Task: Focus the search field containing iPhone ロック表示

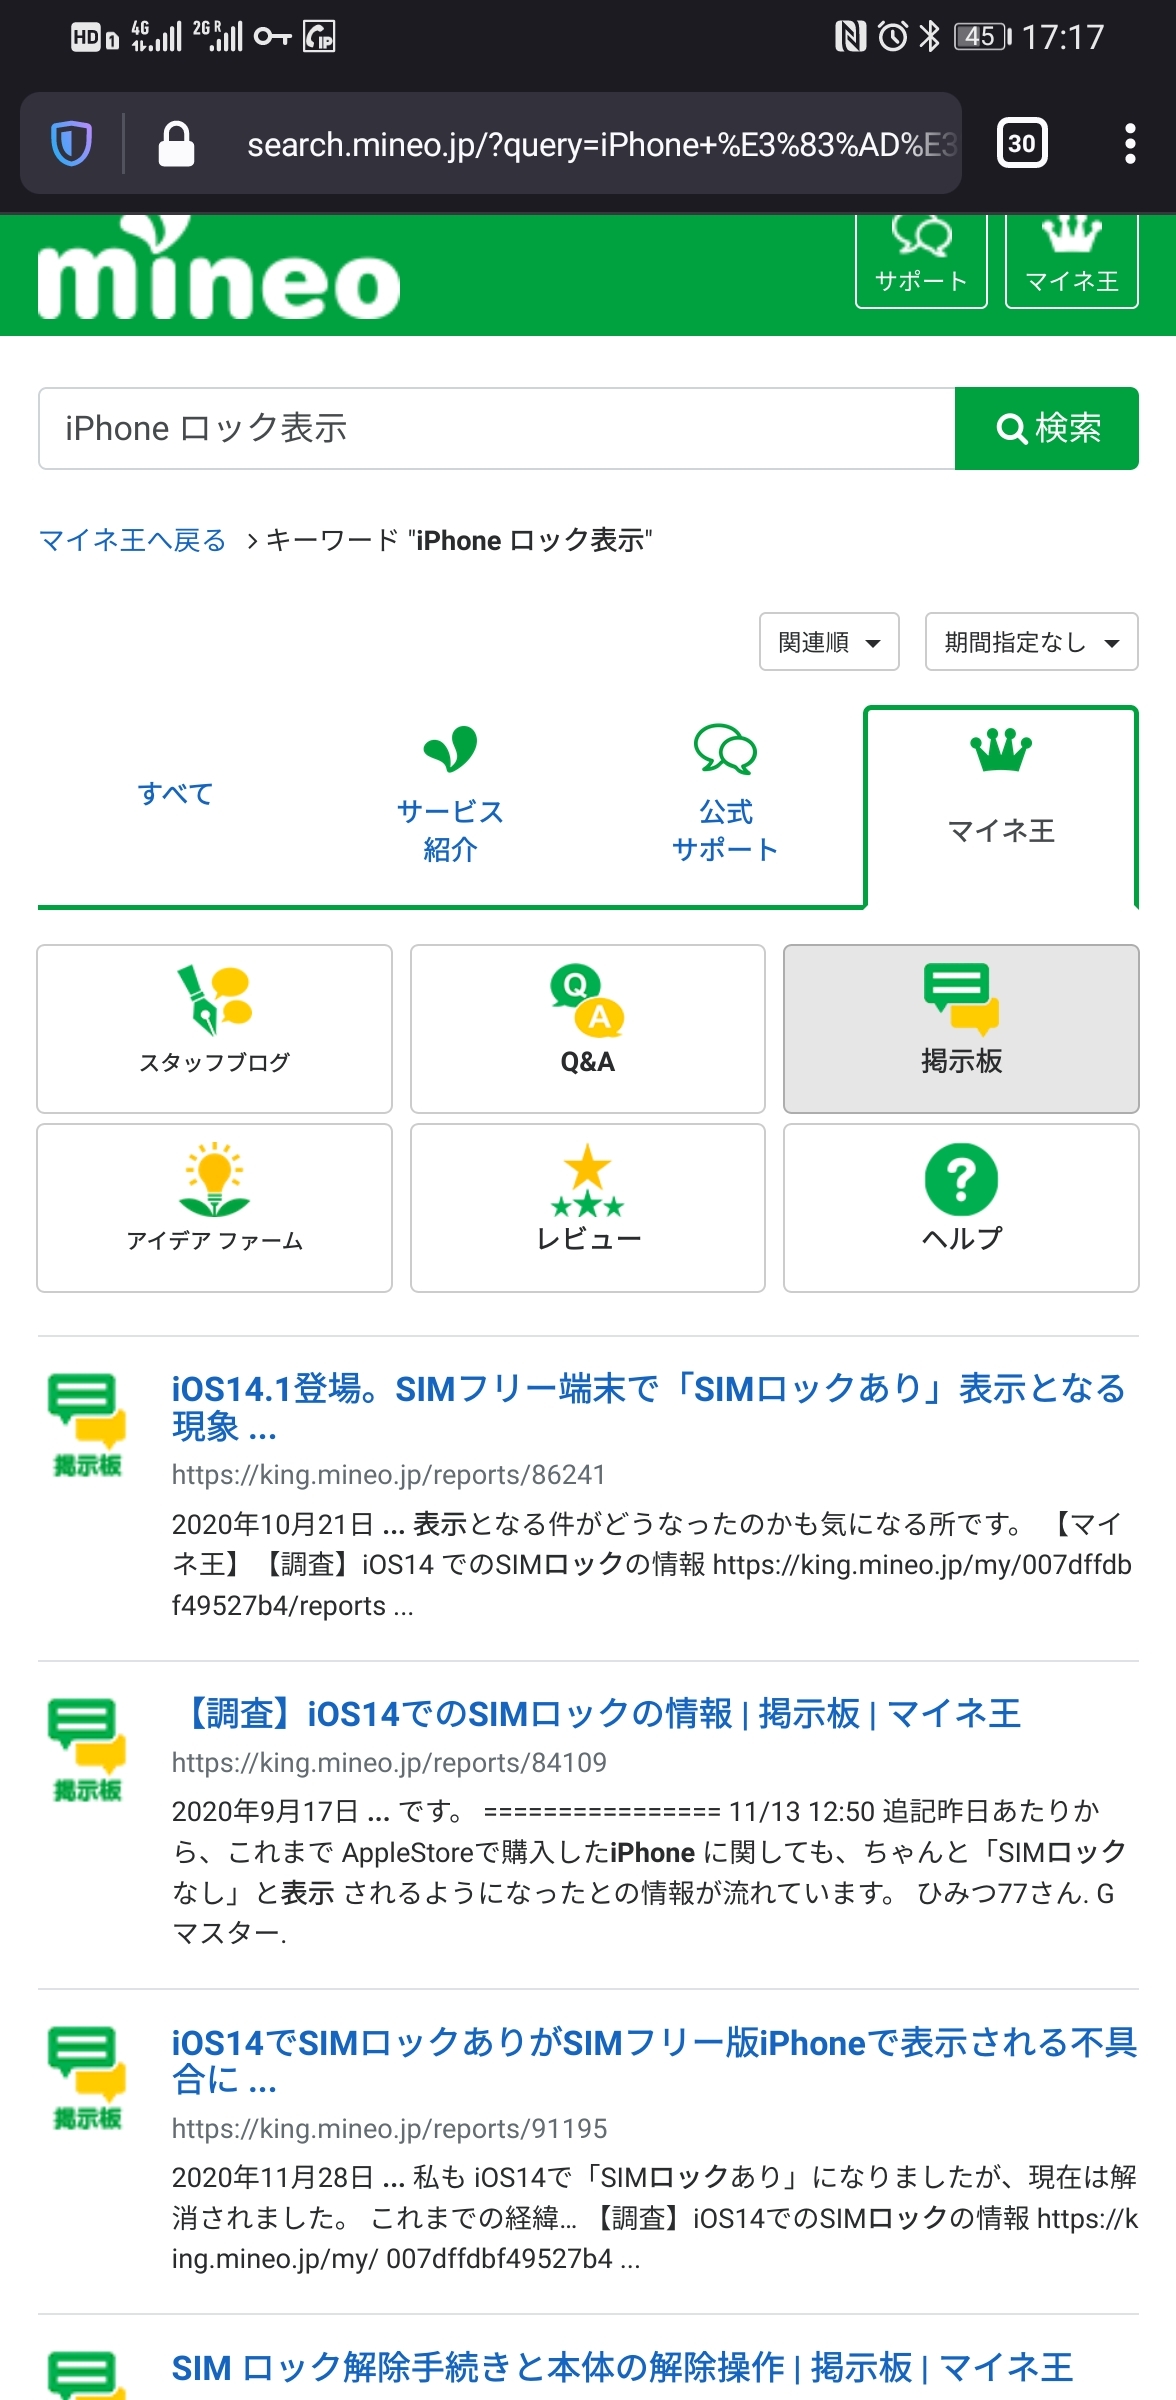Action: pyautogui.click(x=496, y=428)
